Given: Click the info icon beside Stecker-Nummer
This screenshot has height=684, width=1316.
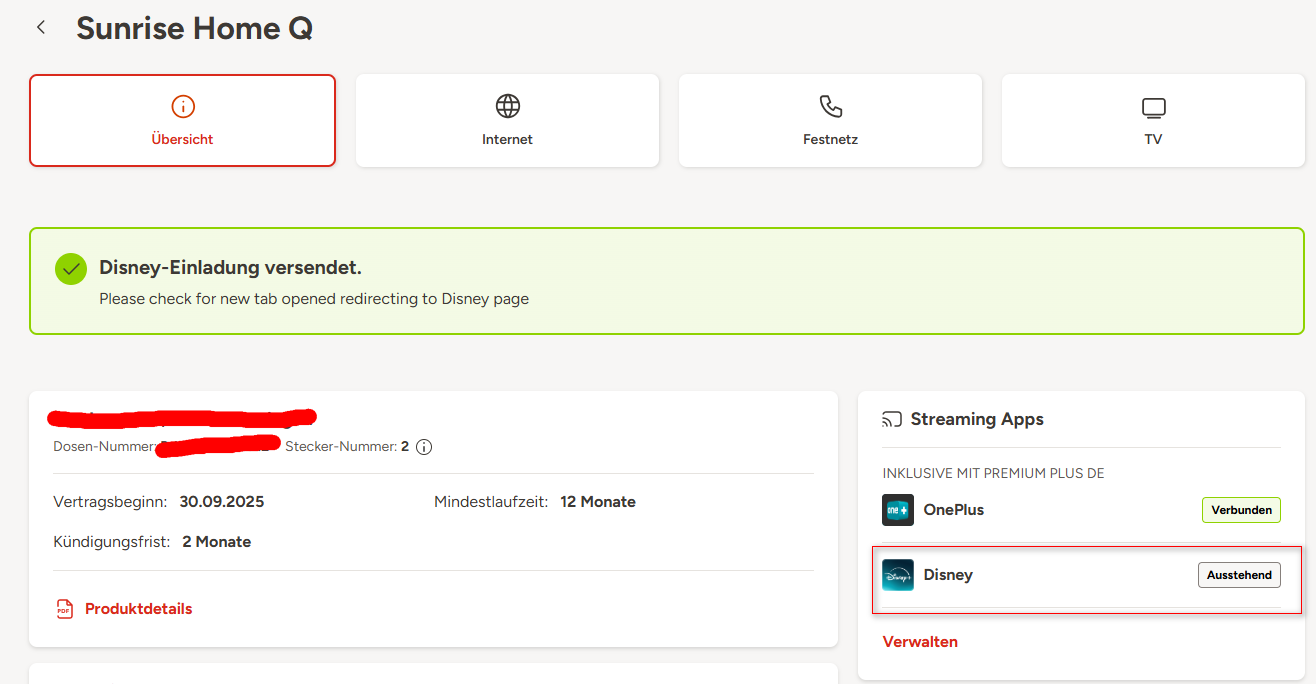Looking at the screenshot, I should click(424, 447).
